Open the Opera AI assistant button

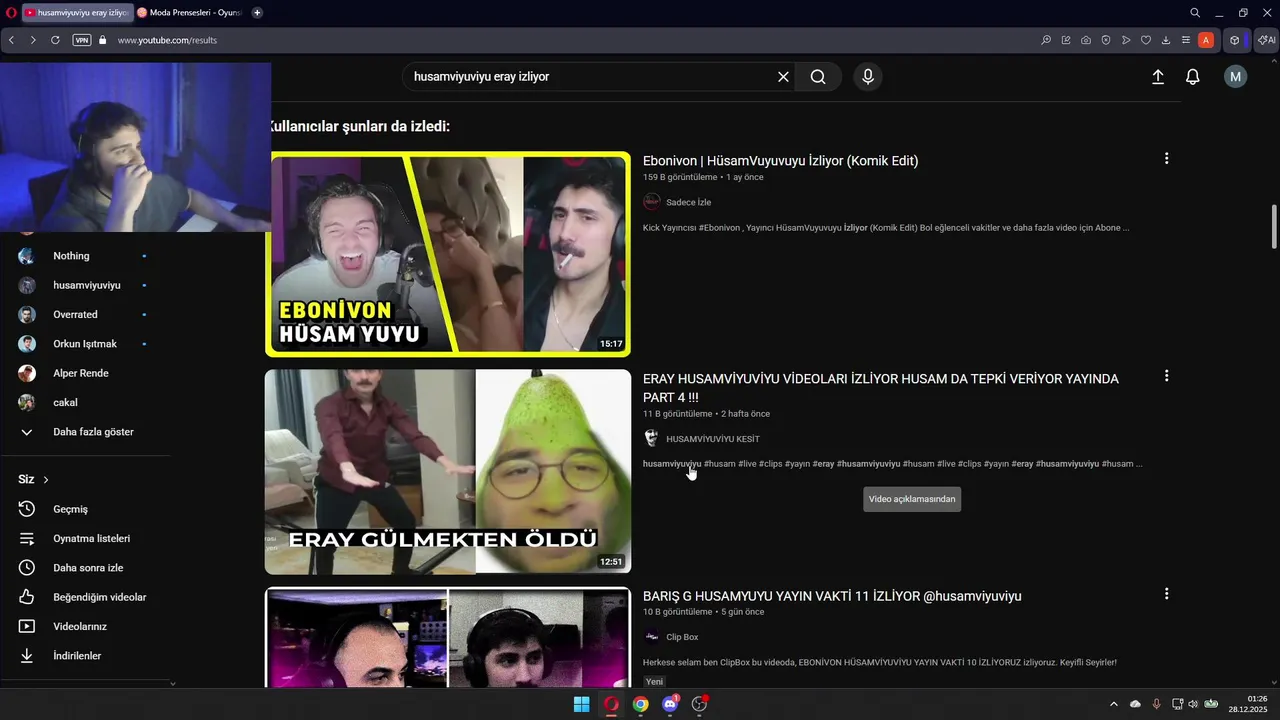coord(1266,40)
